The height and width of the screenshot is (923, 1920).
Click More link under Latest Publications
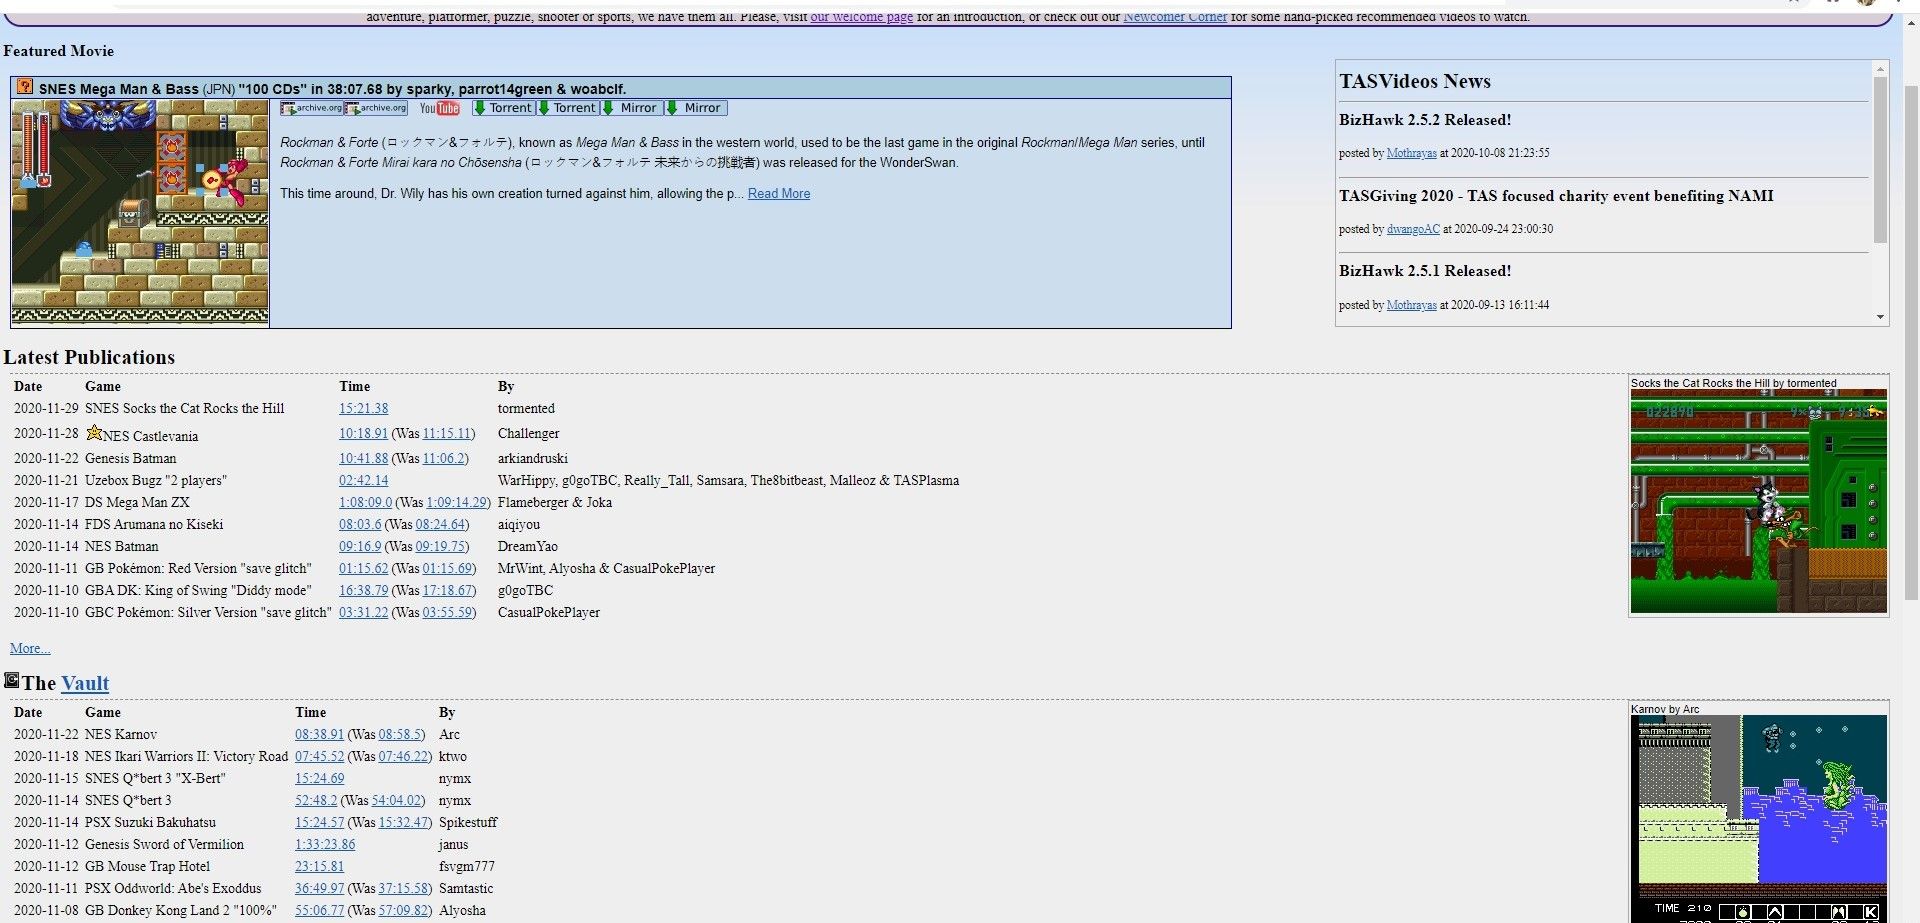[30, 649]
